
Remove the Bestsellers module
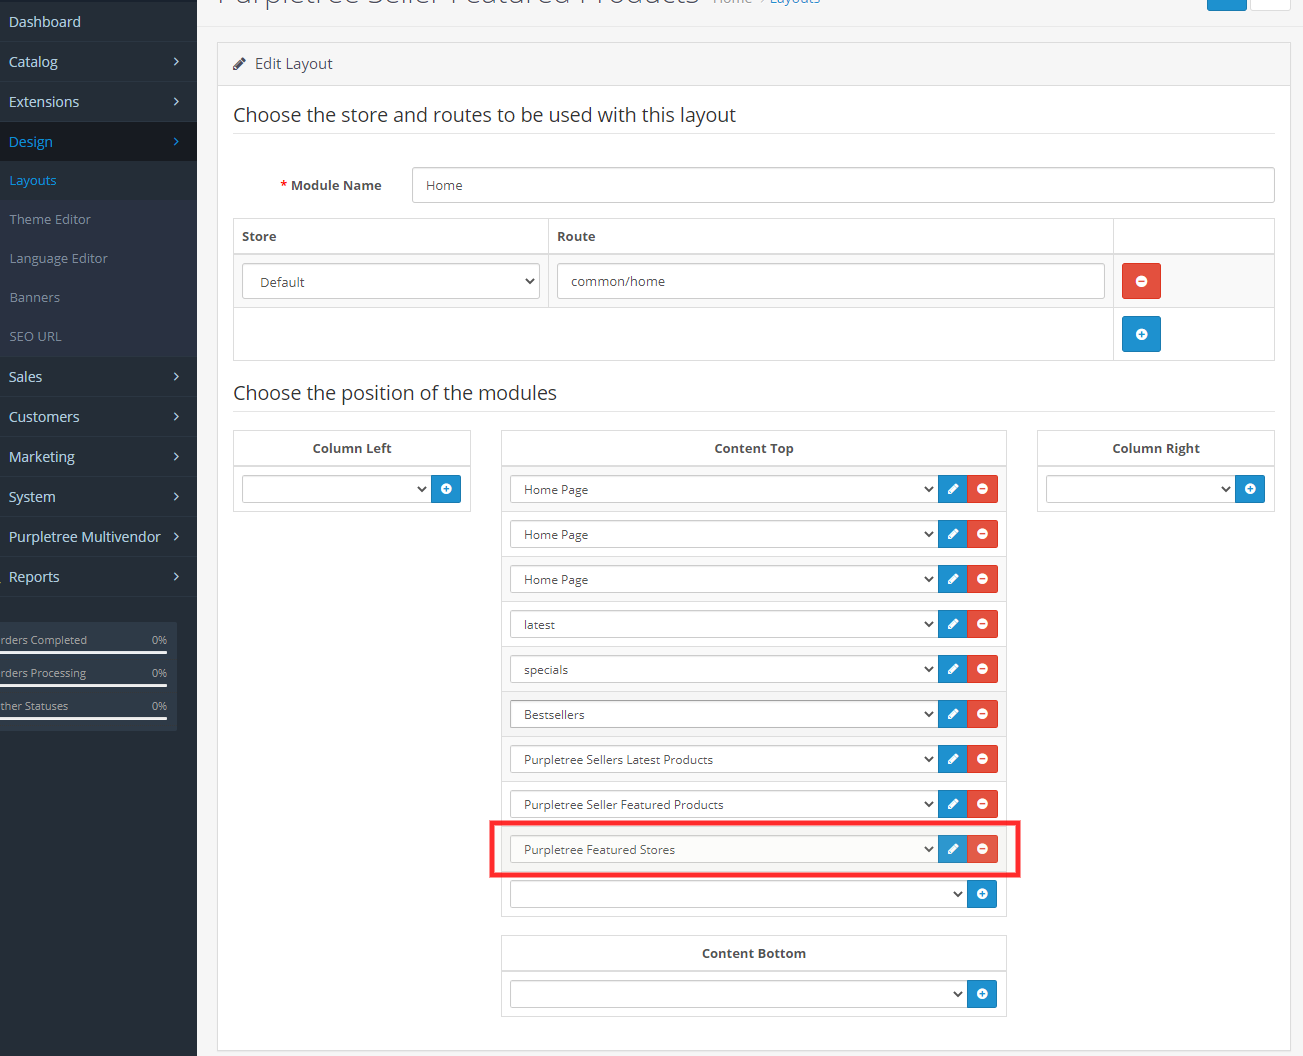pyautogui.click(x=983, y=714)
